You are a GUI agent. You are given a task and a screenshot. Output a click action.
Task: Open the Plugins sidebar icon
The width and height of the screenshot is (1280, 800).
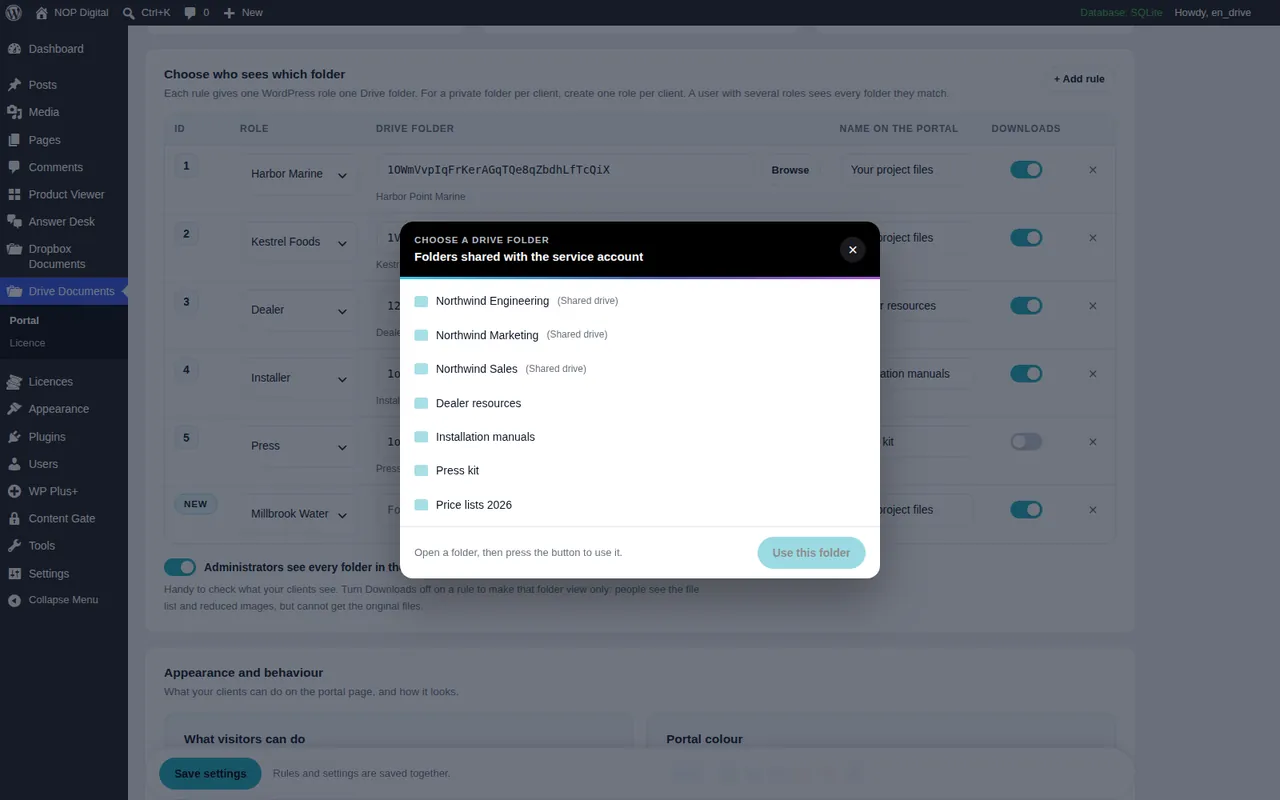click(14, 437)
